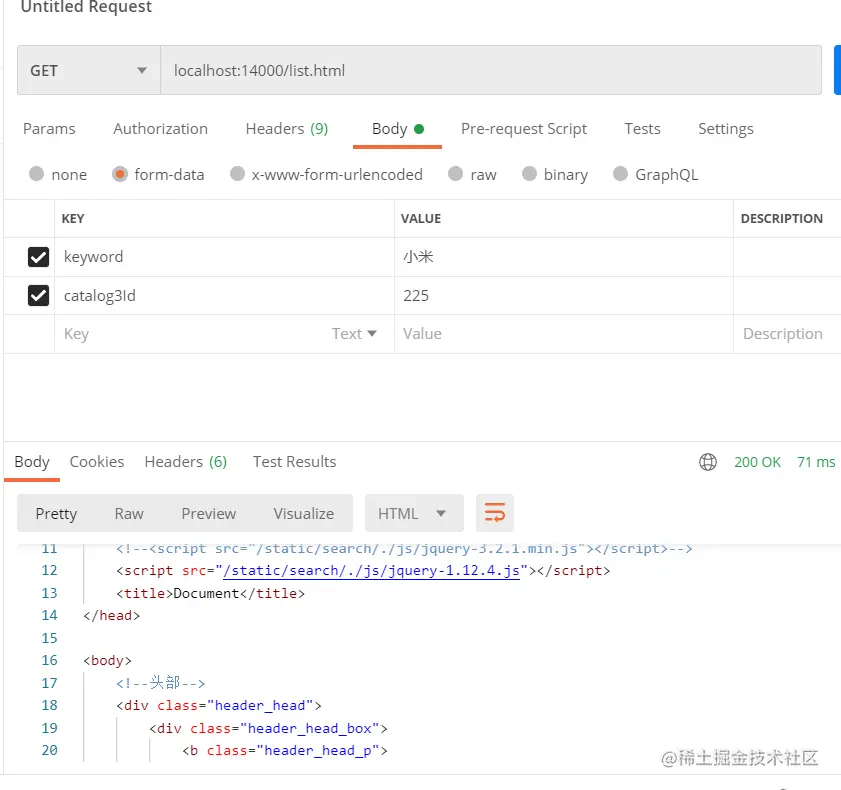Open the Pre-request Script tab

pyautogui.click(x=523, y=129)
